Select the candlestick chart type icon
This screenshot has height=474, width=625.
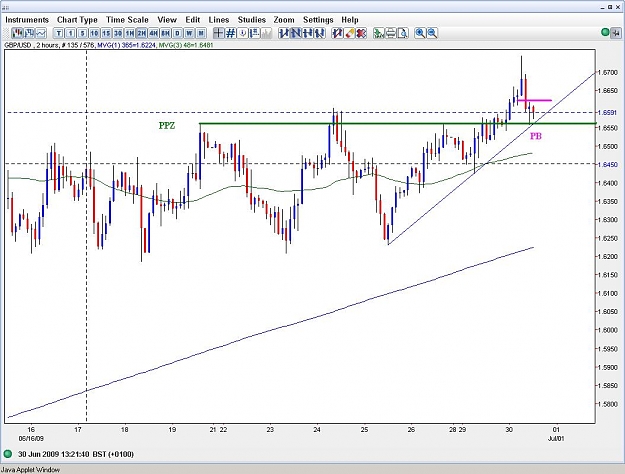[x=17, y=33]
